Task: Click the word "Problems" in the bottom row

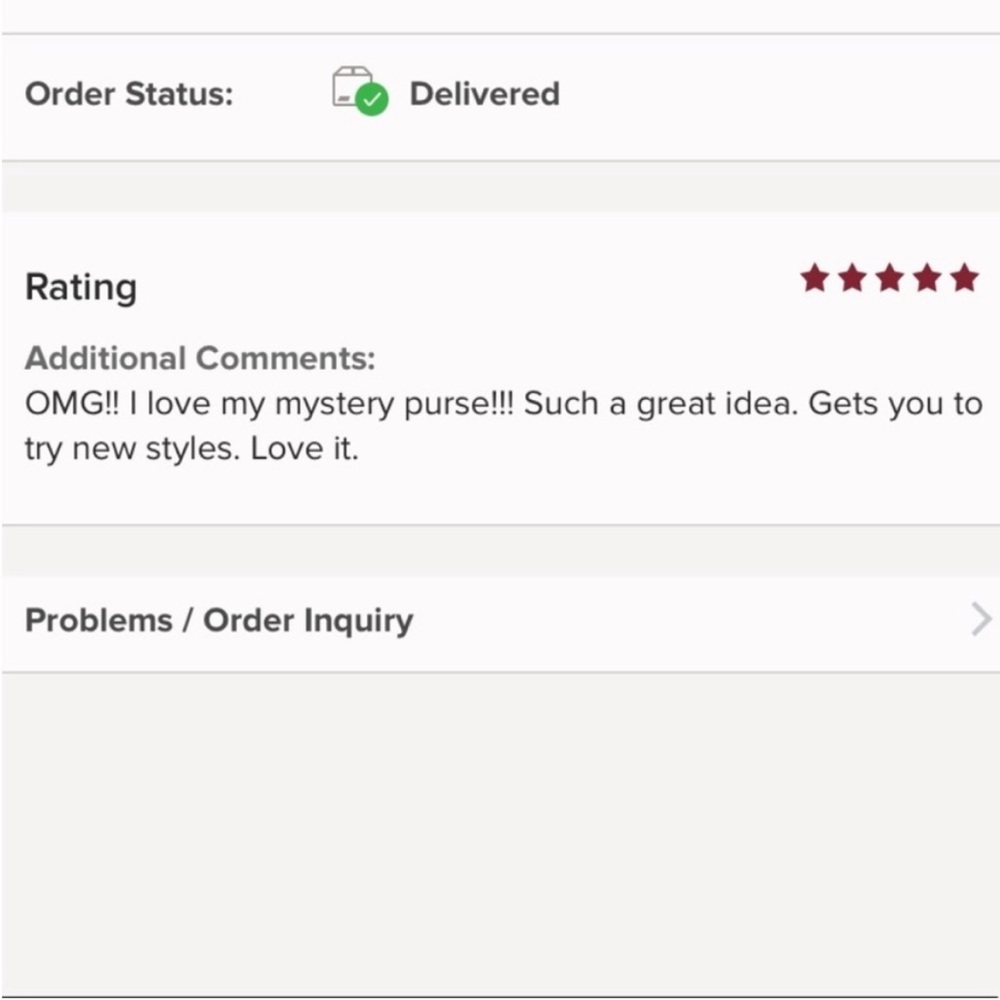Action: [x=99, y=620]
